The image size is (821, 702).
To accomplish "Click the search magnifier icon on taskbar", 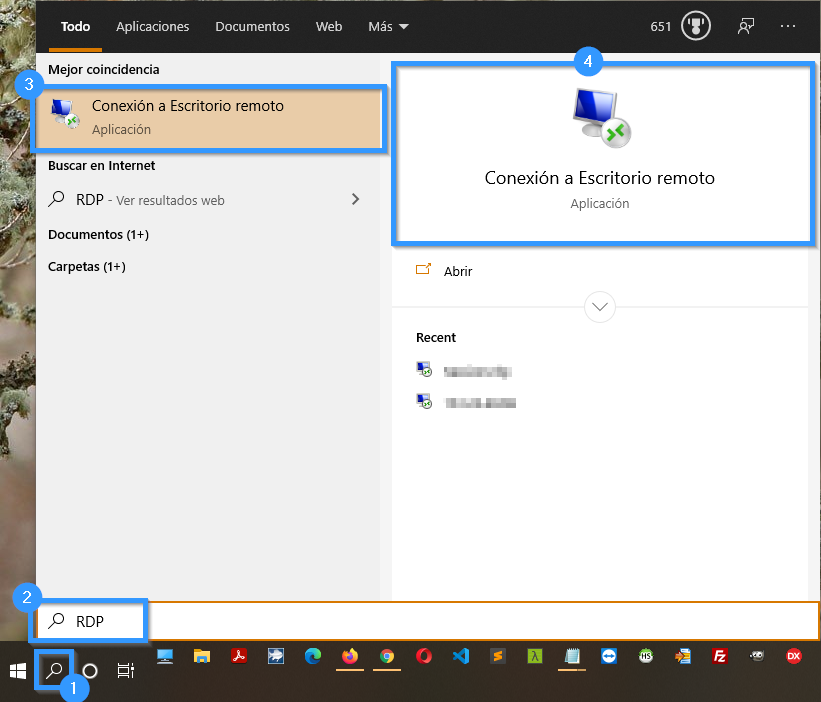I will coord(52,670).
